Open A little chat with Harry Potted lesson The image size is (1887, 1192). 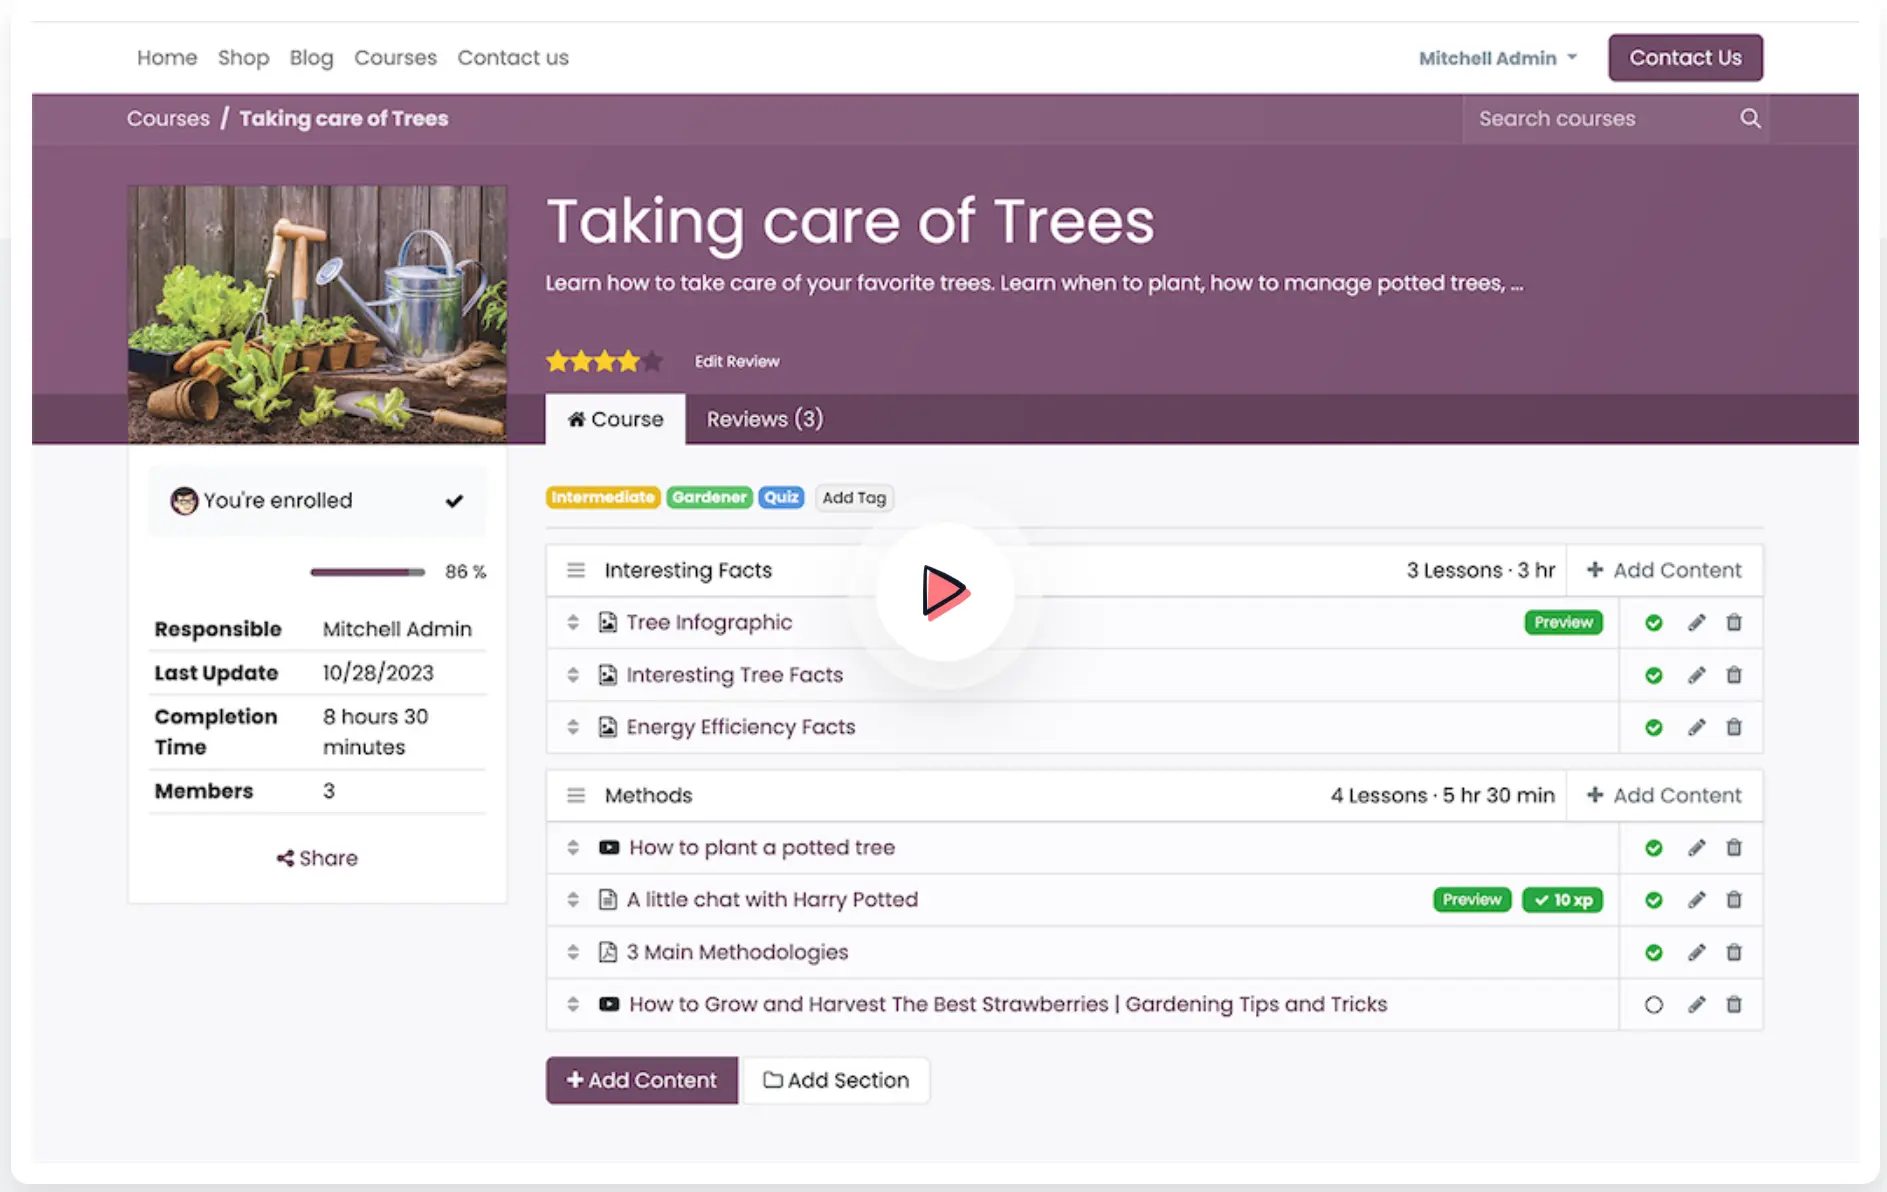click(772, 899)
